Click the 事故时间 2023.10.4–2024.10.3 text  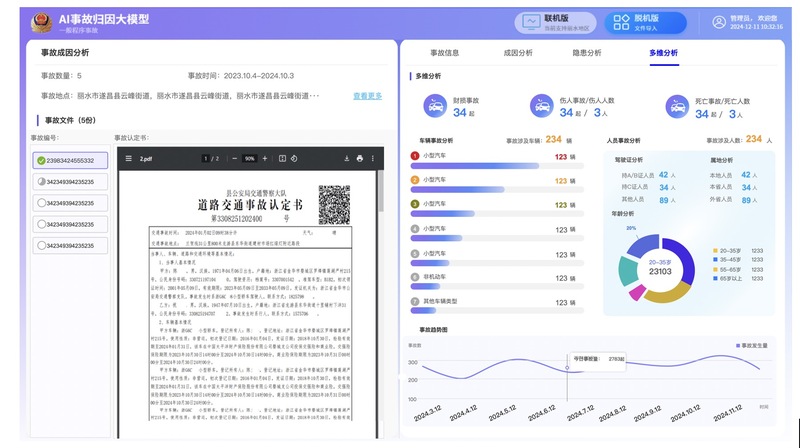(x=241, y=76)
